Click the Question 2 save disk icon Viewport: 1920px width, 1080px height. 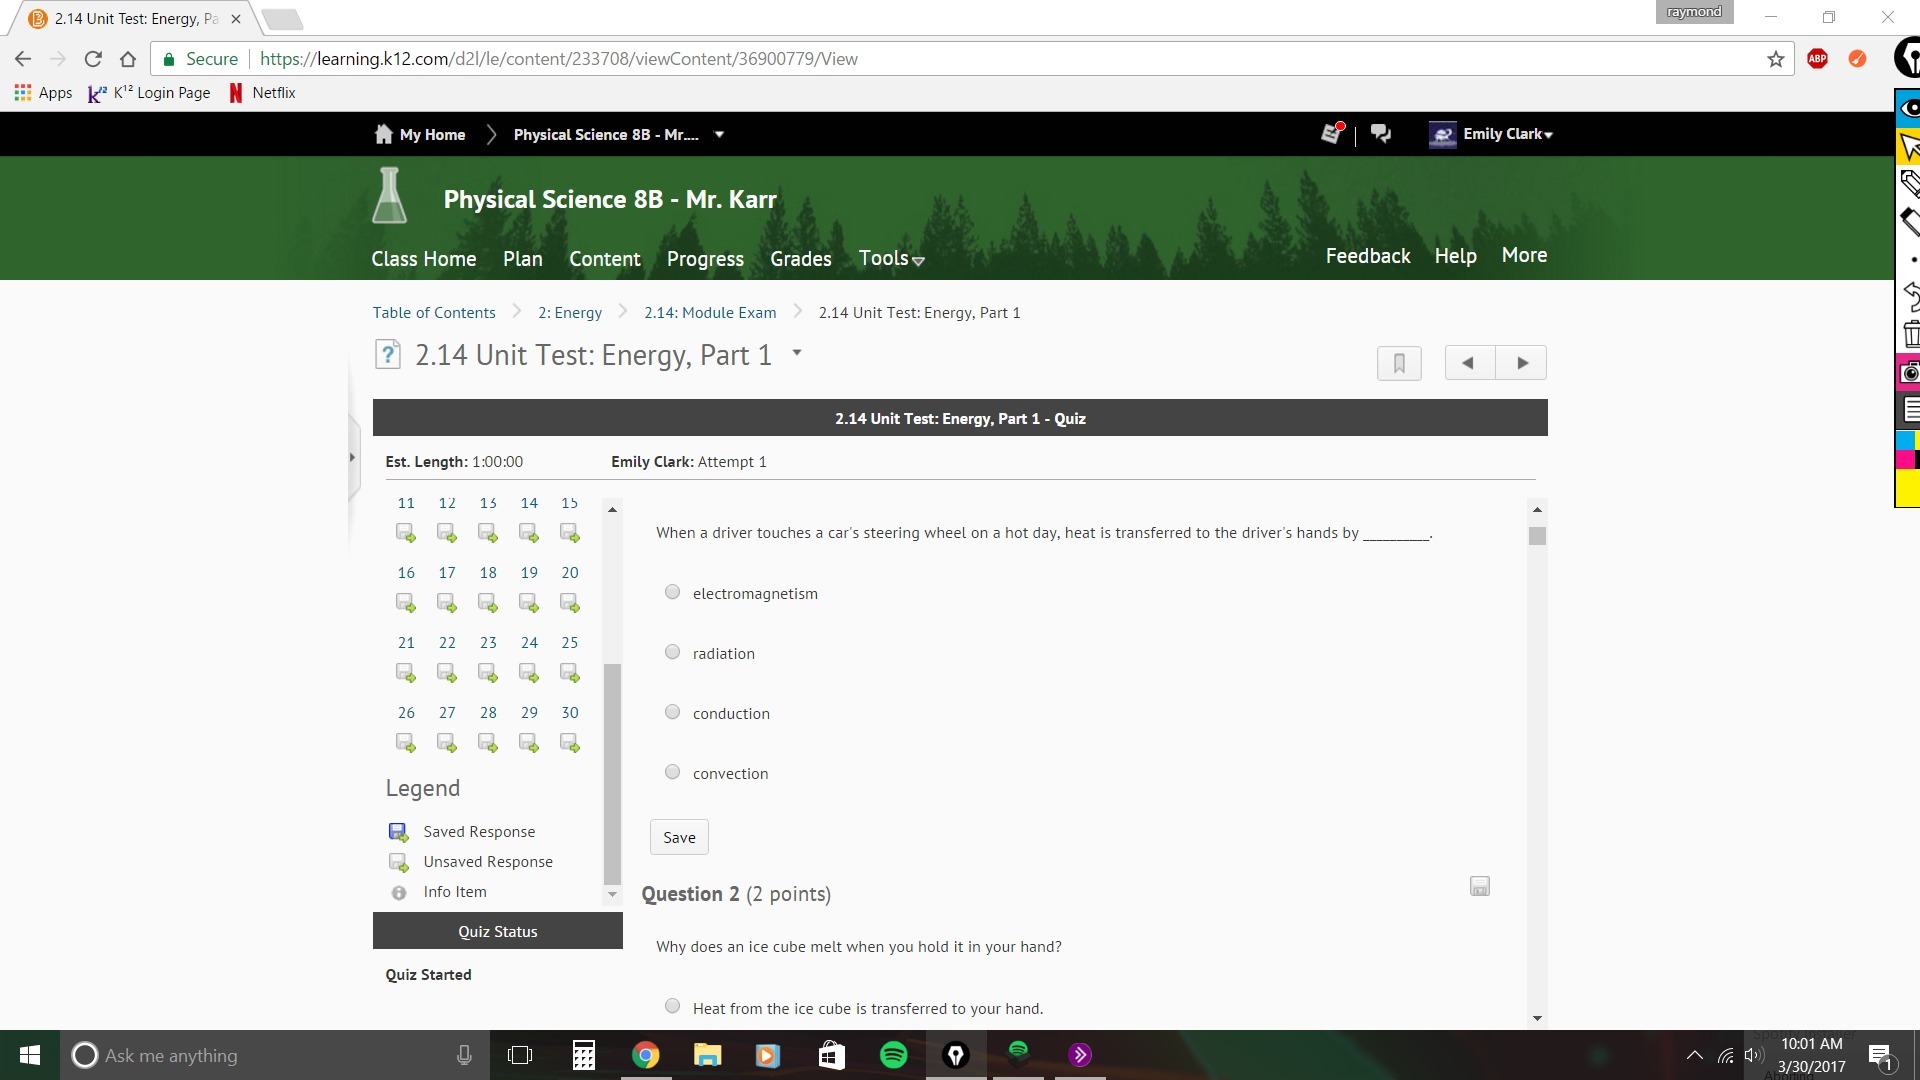[1480, 886]
